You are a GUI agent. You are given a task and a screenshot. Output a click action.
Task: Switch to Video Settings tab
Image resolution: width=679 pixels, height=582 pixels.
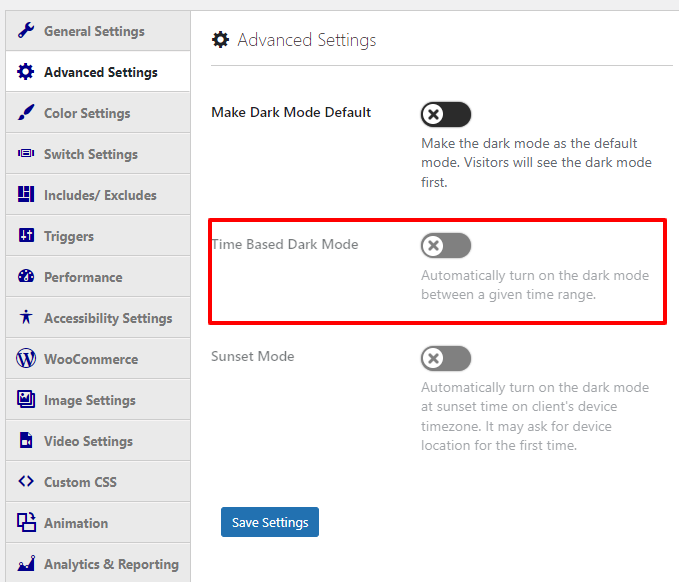click(x=98, y=440)
